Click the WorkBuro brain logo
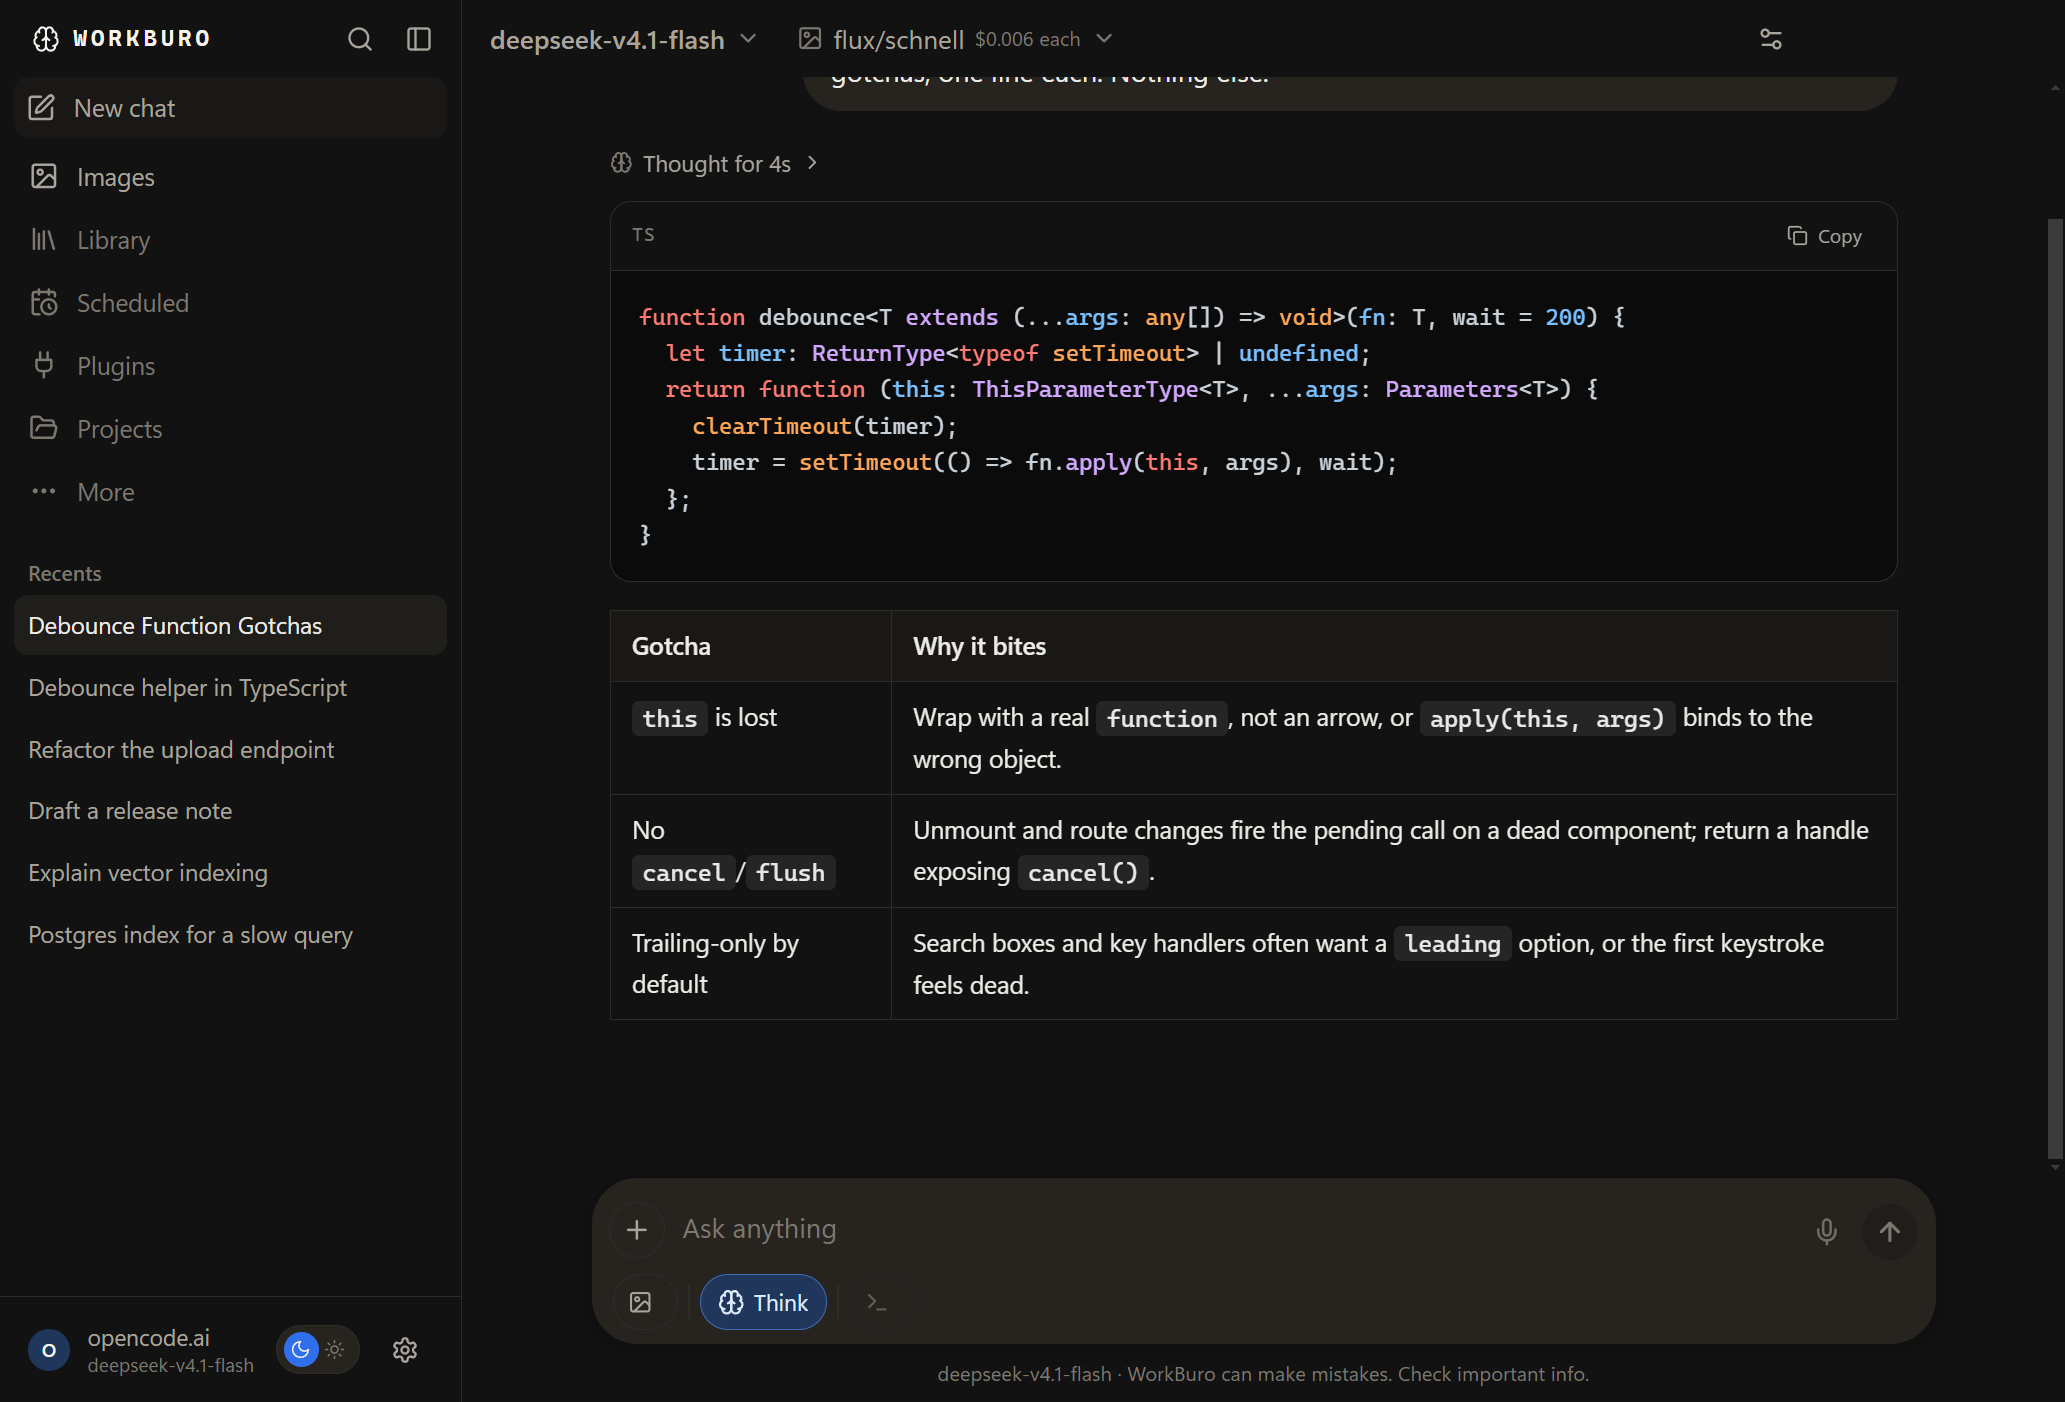Viewport: 2065px width, 1402px height. coord(46,39)
